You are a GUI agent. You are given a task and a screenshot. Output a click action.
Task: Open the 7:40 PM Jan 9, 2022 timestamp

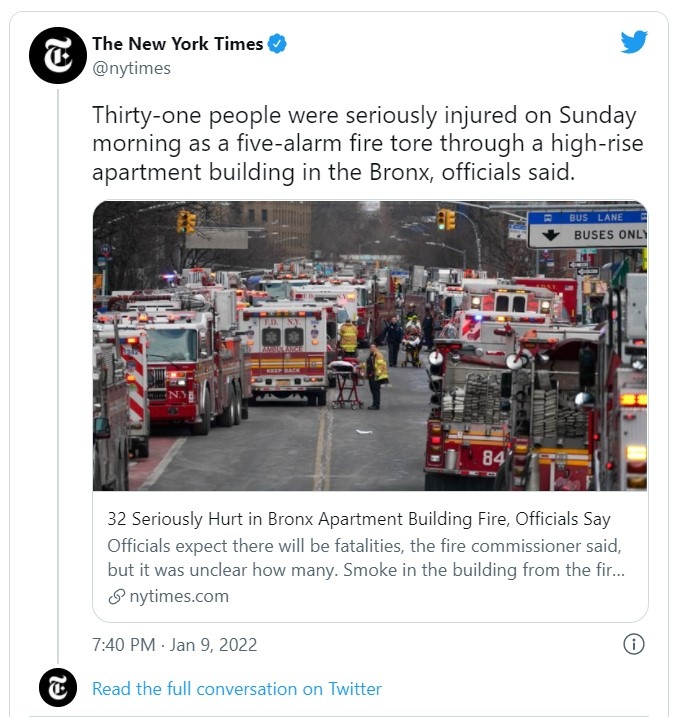click(175, 645)
